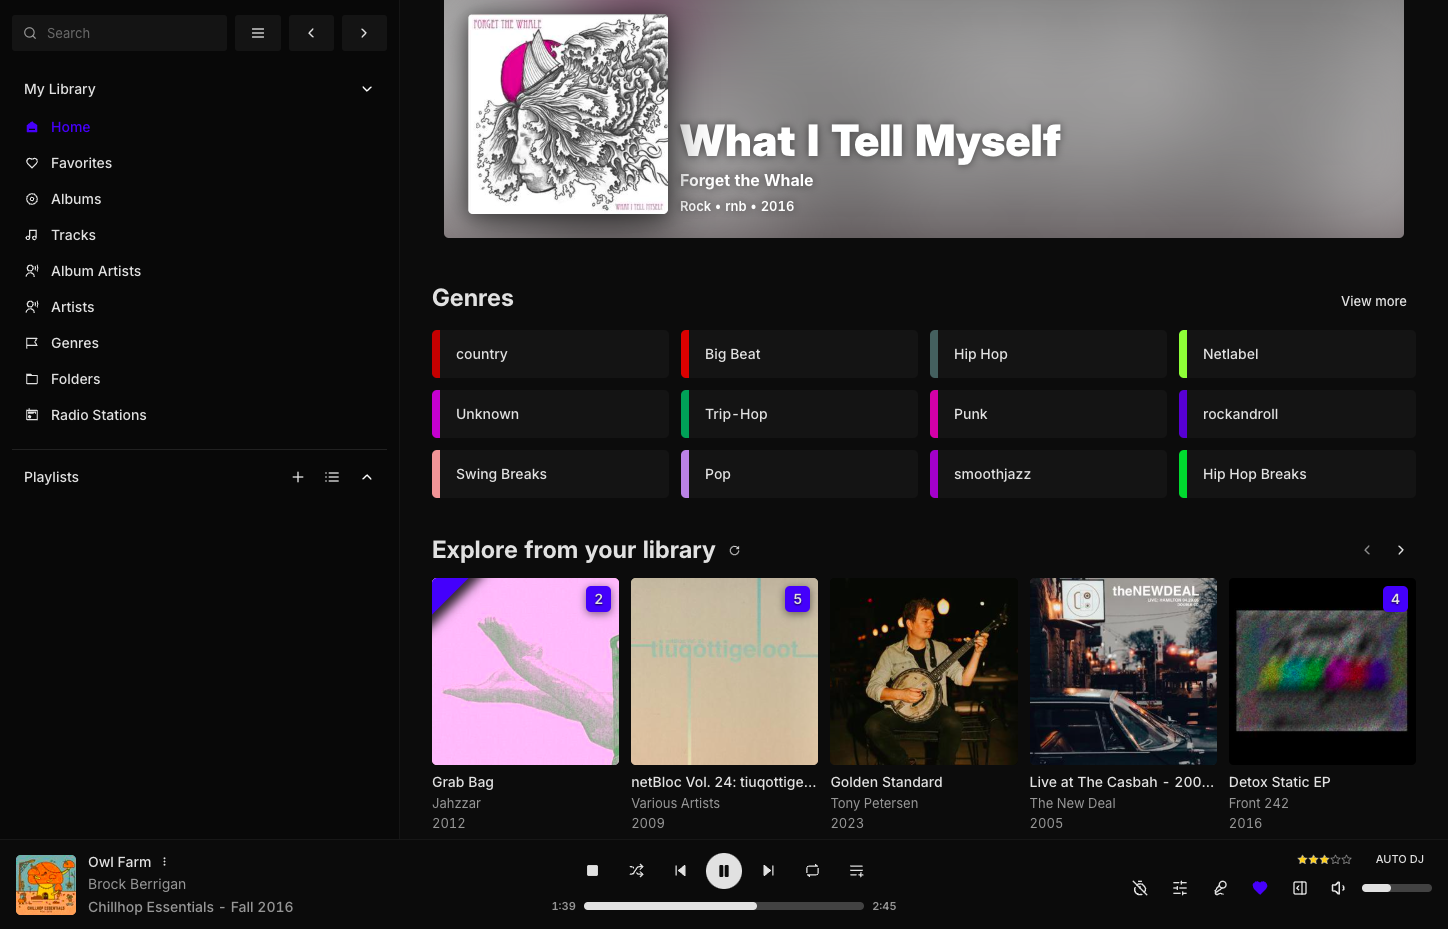This screenshot has width=1448, height=929.
Task: Open the Swing Breaks genre
Action: (550, 474)
